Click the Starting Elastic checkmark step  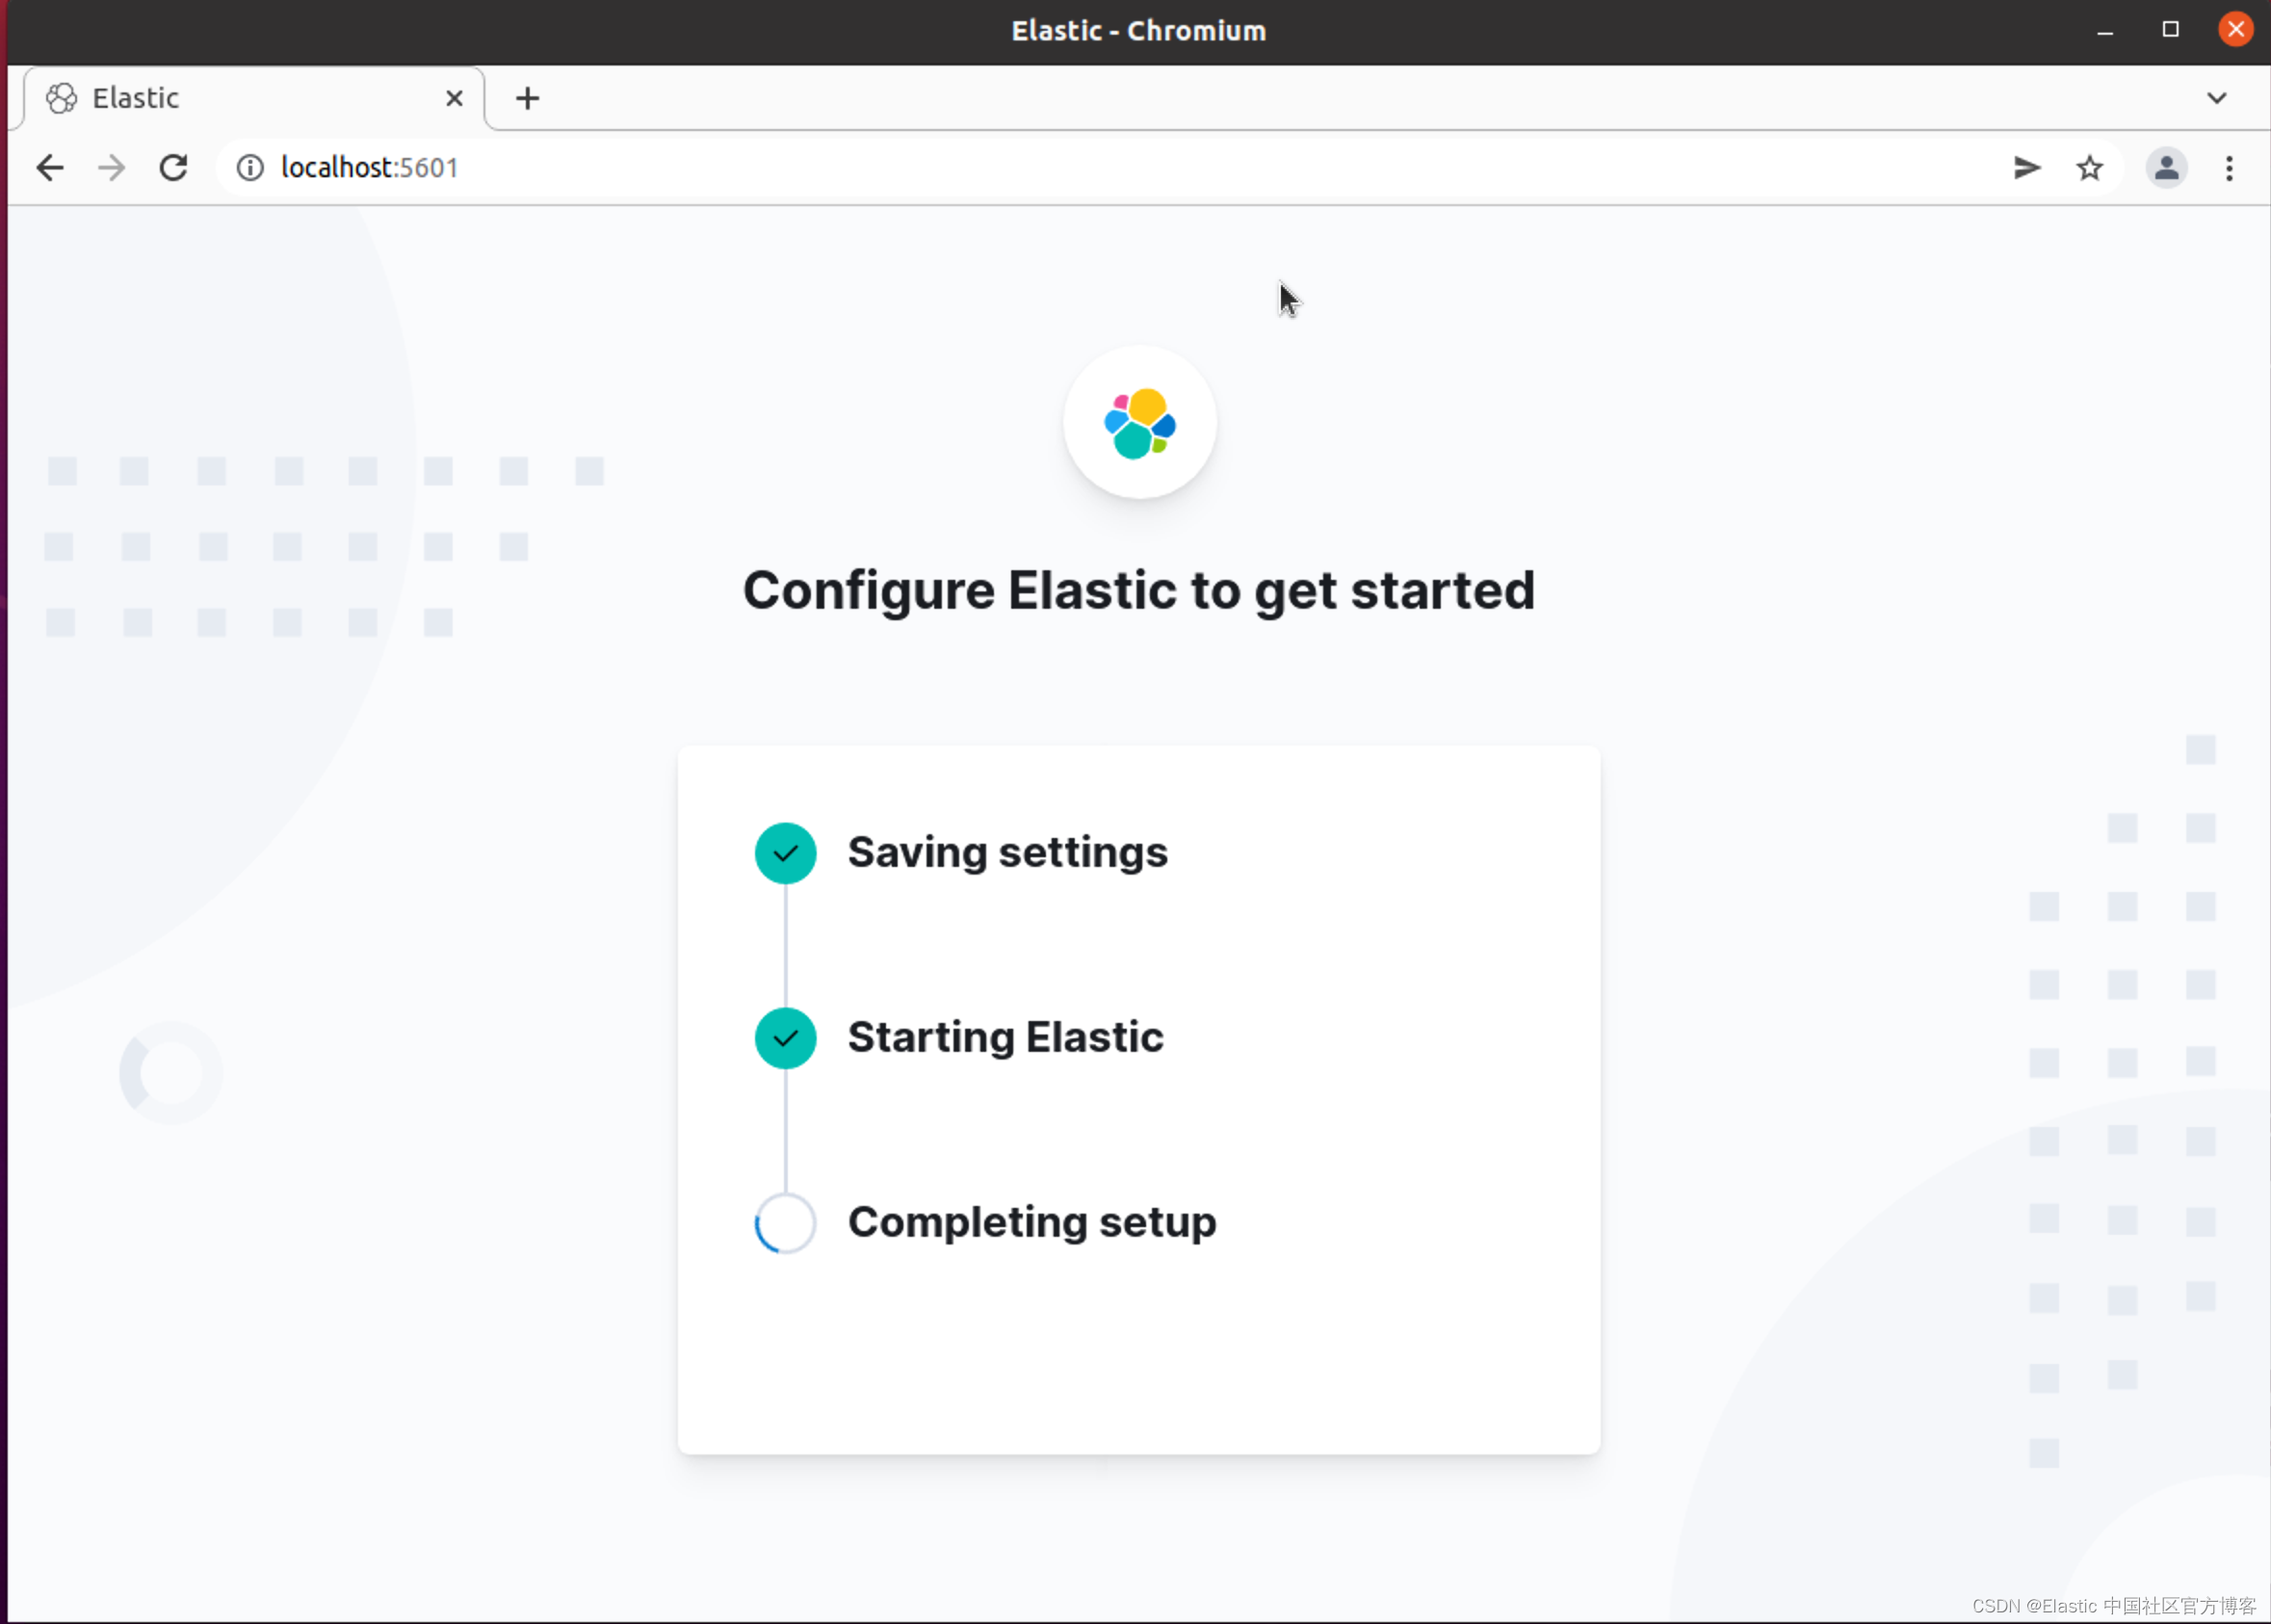coord(785,1038)
